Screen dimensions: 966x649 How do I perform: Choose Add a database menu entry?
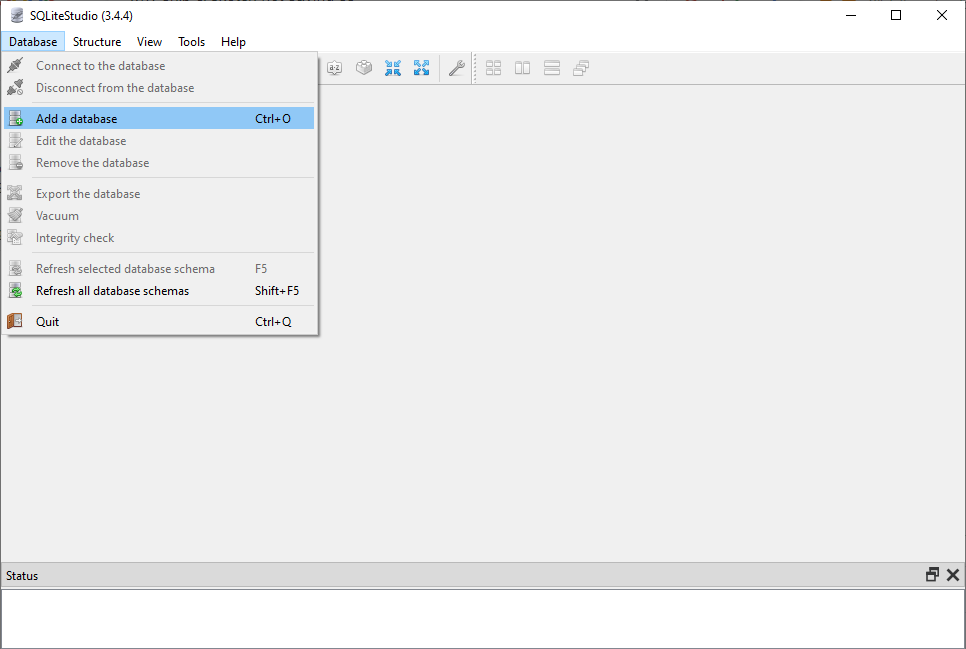click(159, 118)
